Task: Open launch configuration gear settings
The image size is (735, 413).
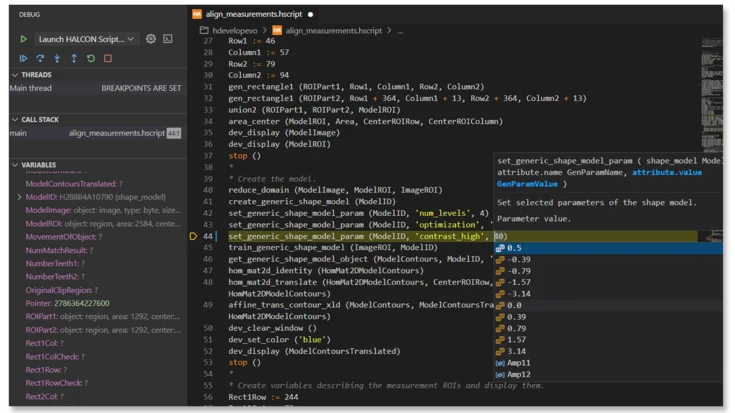Action: tap(151, 39)
